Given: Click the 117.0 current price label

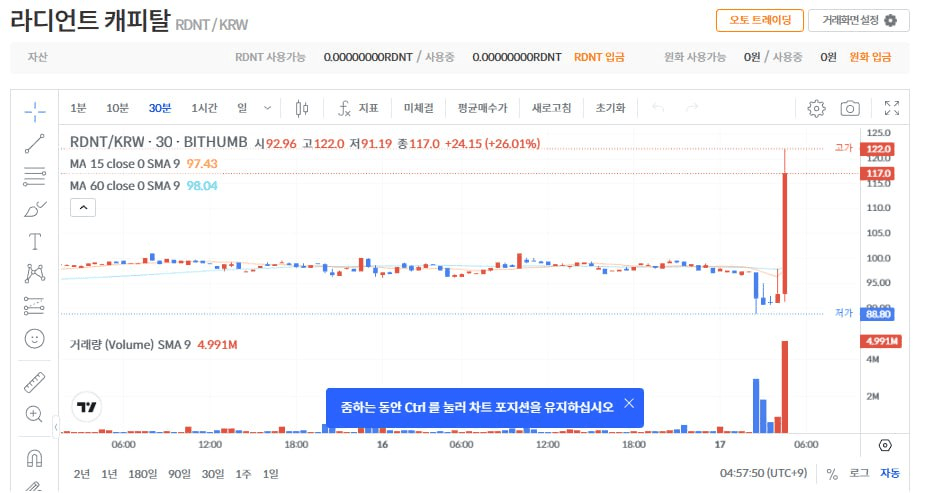Looking at the screenshot, I should click(x=877, y=174).
